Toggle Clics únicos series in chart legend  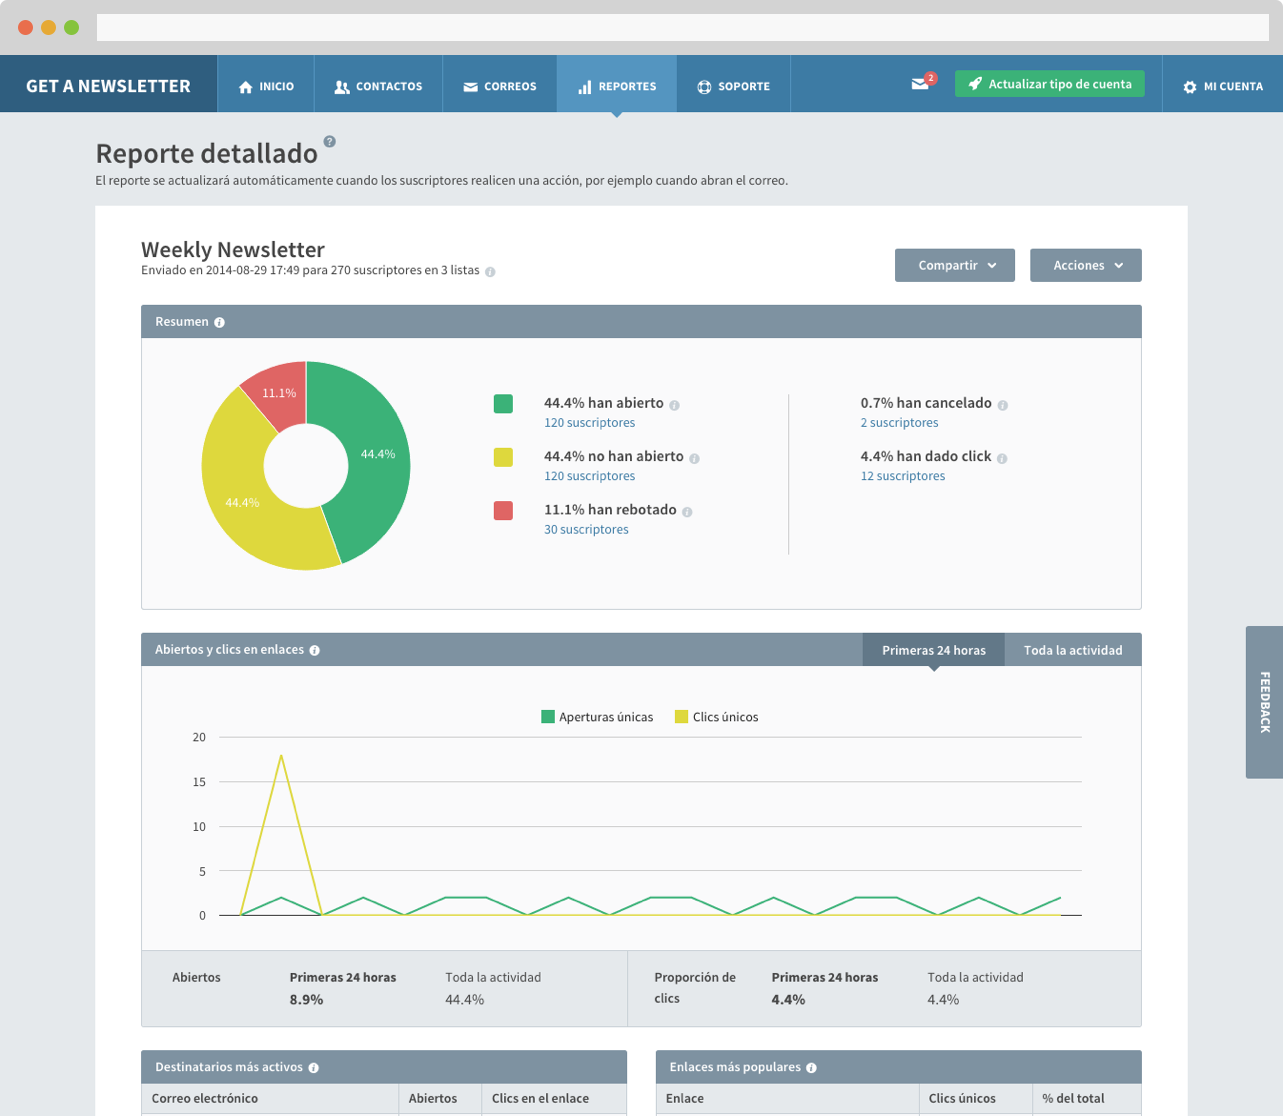(716, 717)
